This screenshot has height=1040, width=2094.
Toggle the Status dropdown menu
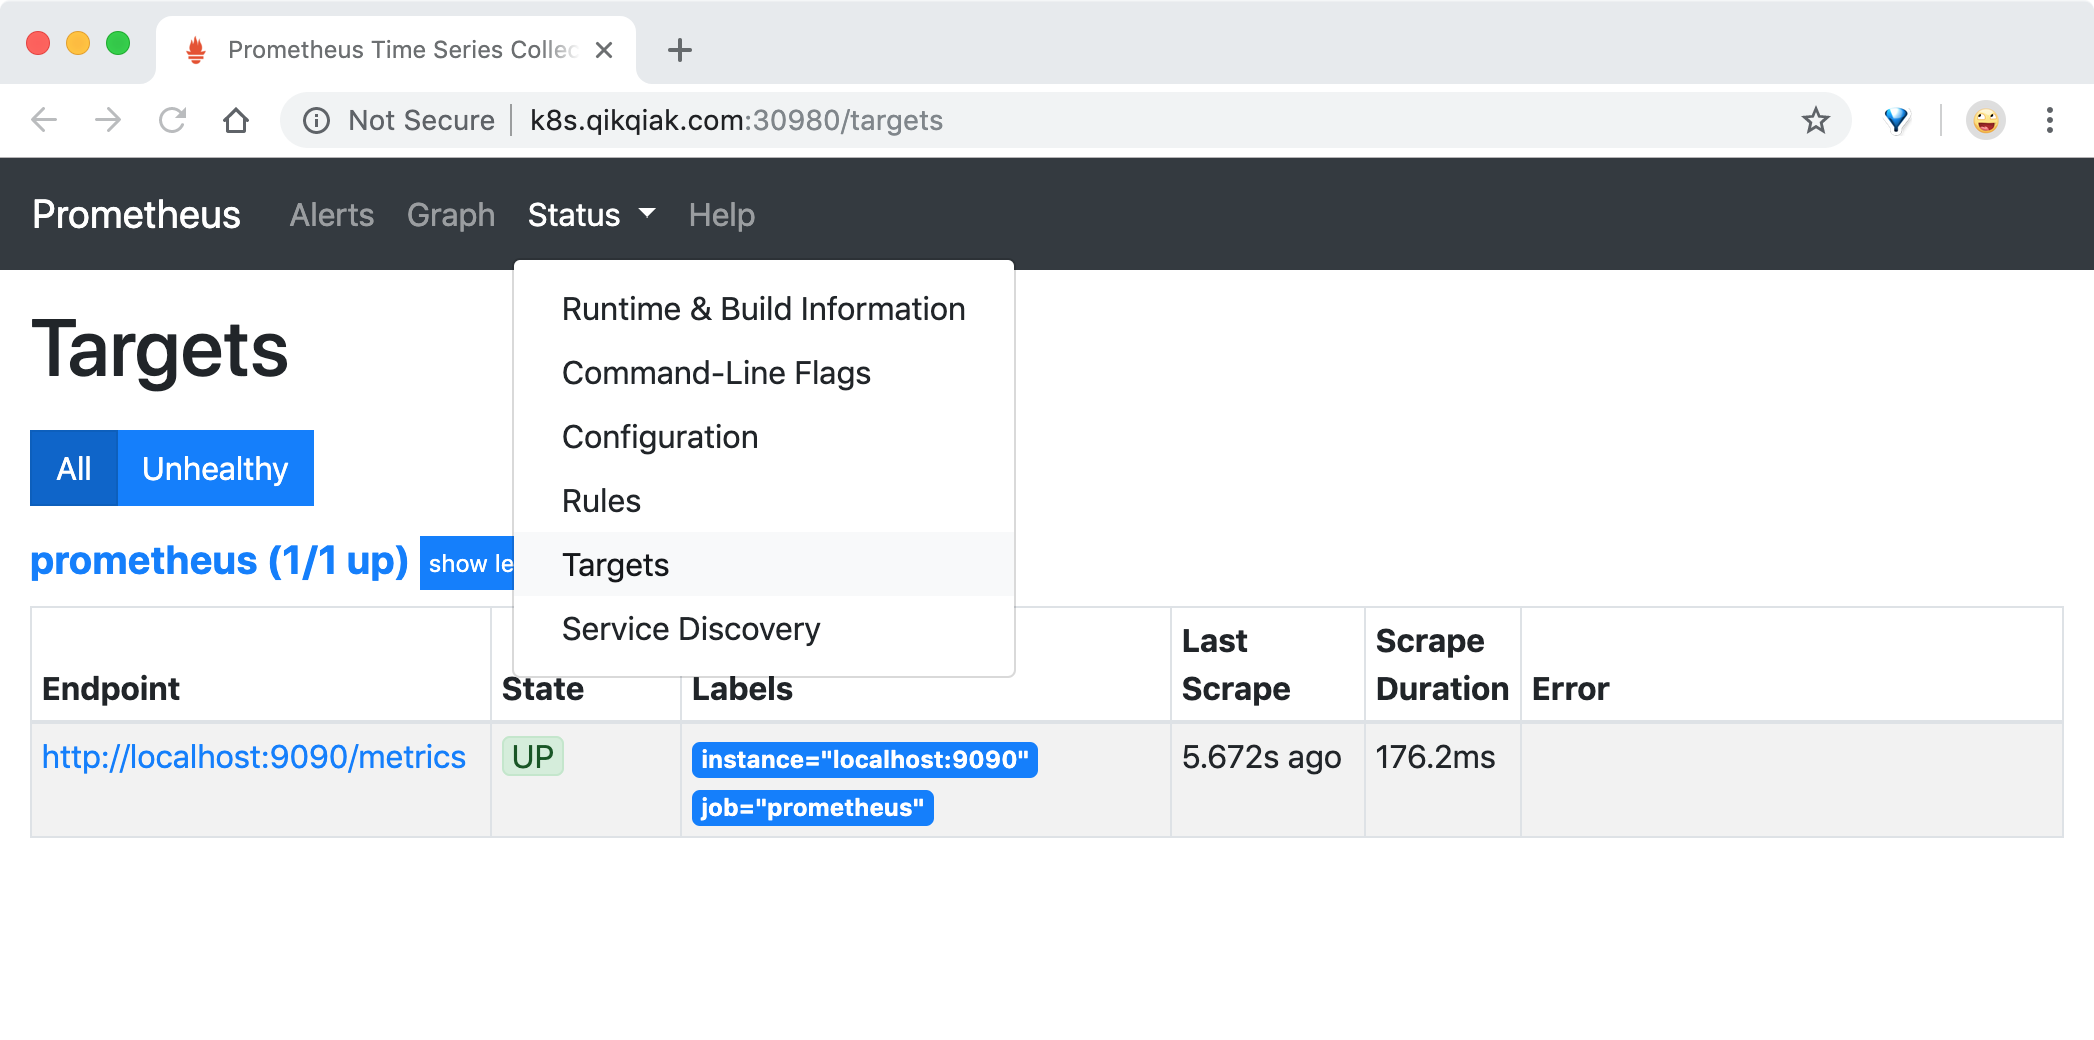(x=592, y=215)
